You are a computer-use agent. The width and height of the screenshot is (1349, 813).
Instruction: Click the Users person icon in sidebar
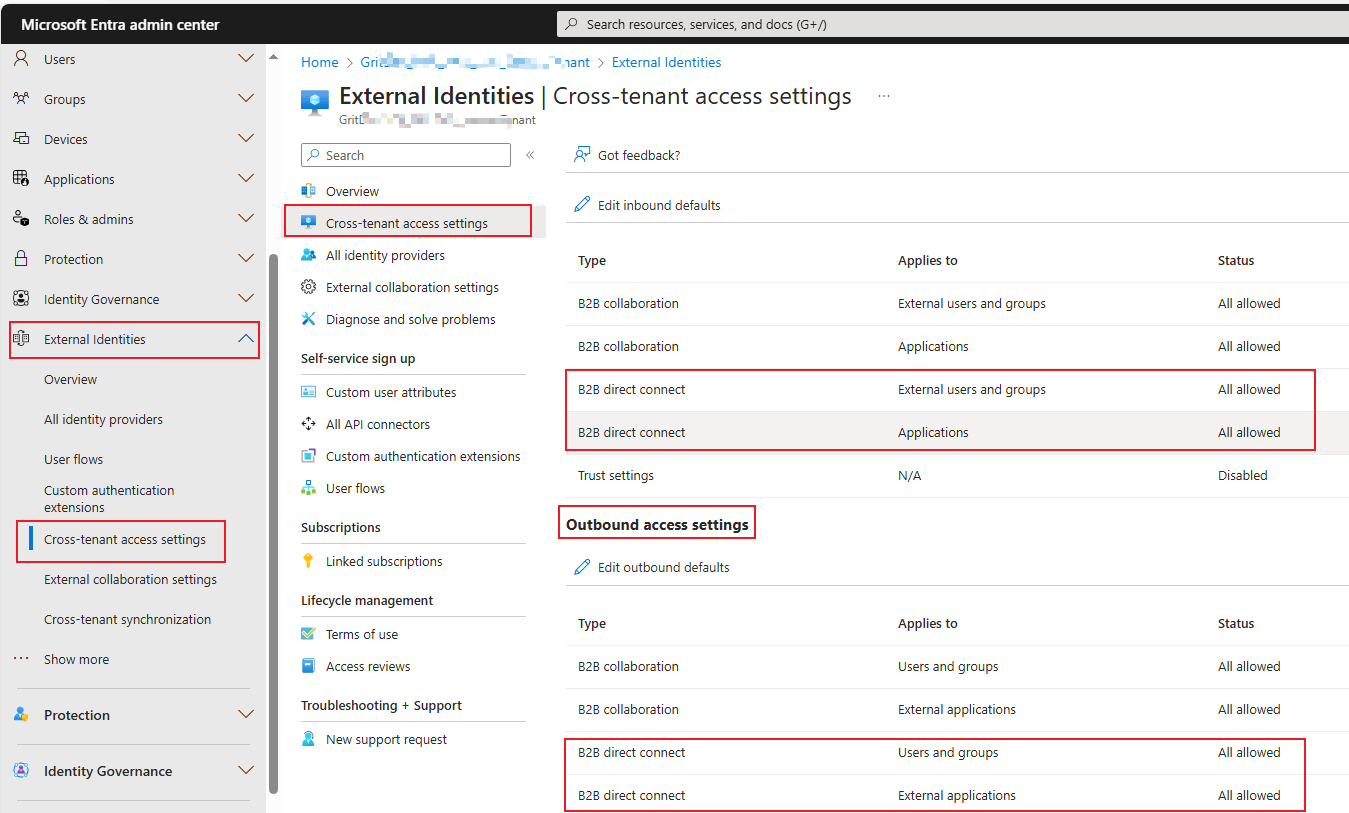(21, 59)
